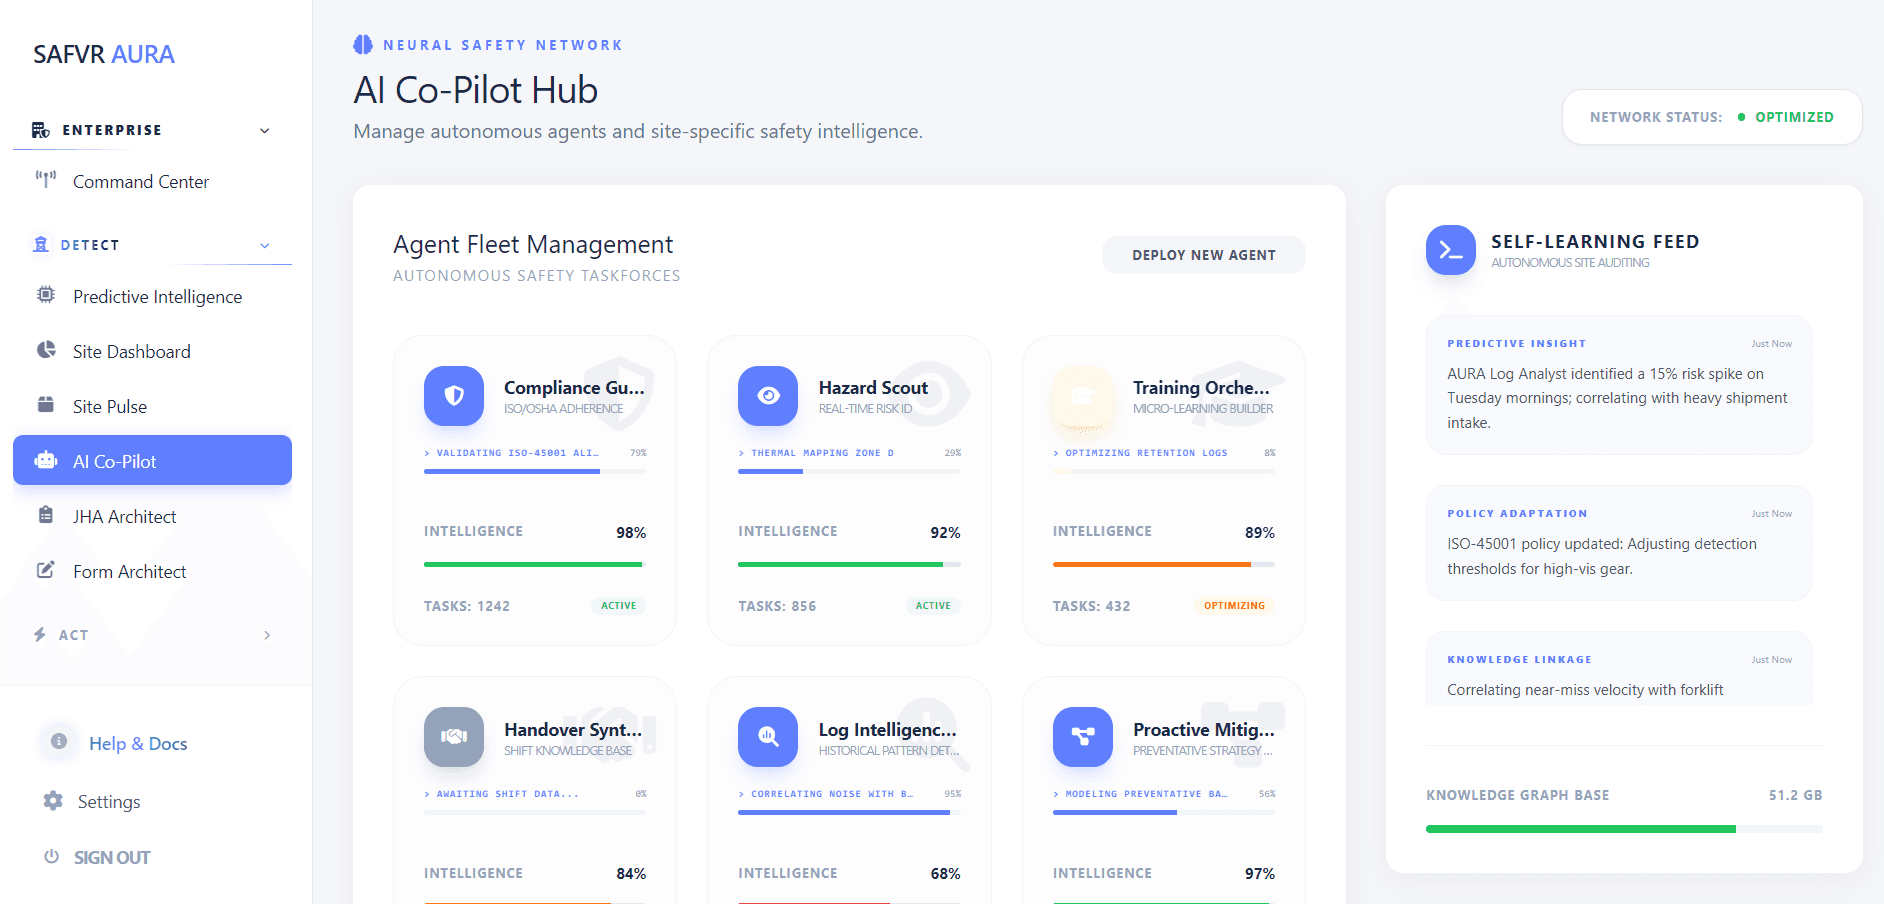Open the Predictive Insight feed card

(1619, 385)
